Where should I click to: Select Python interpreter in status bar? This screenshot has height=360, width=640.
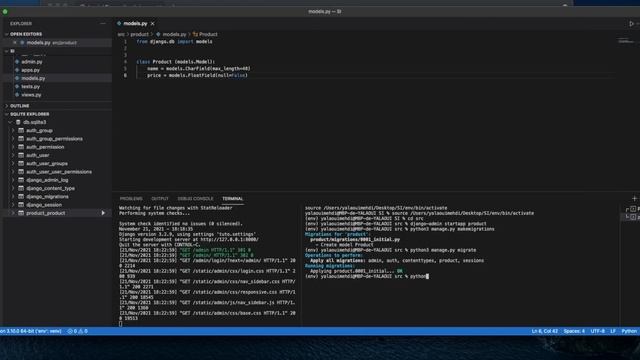(31, 331)
